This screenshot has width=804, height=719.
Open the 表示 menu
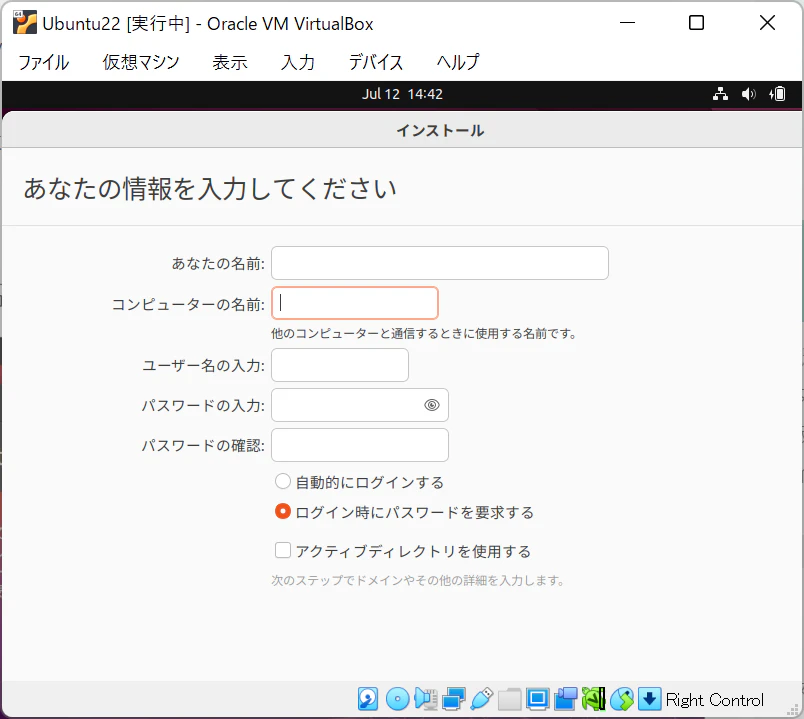230,62
